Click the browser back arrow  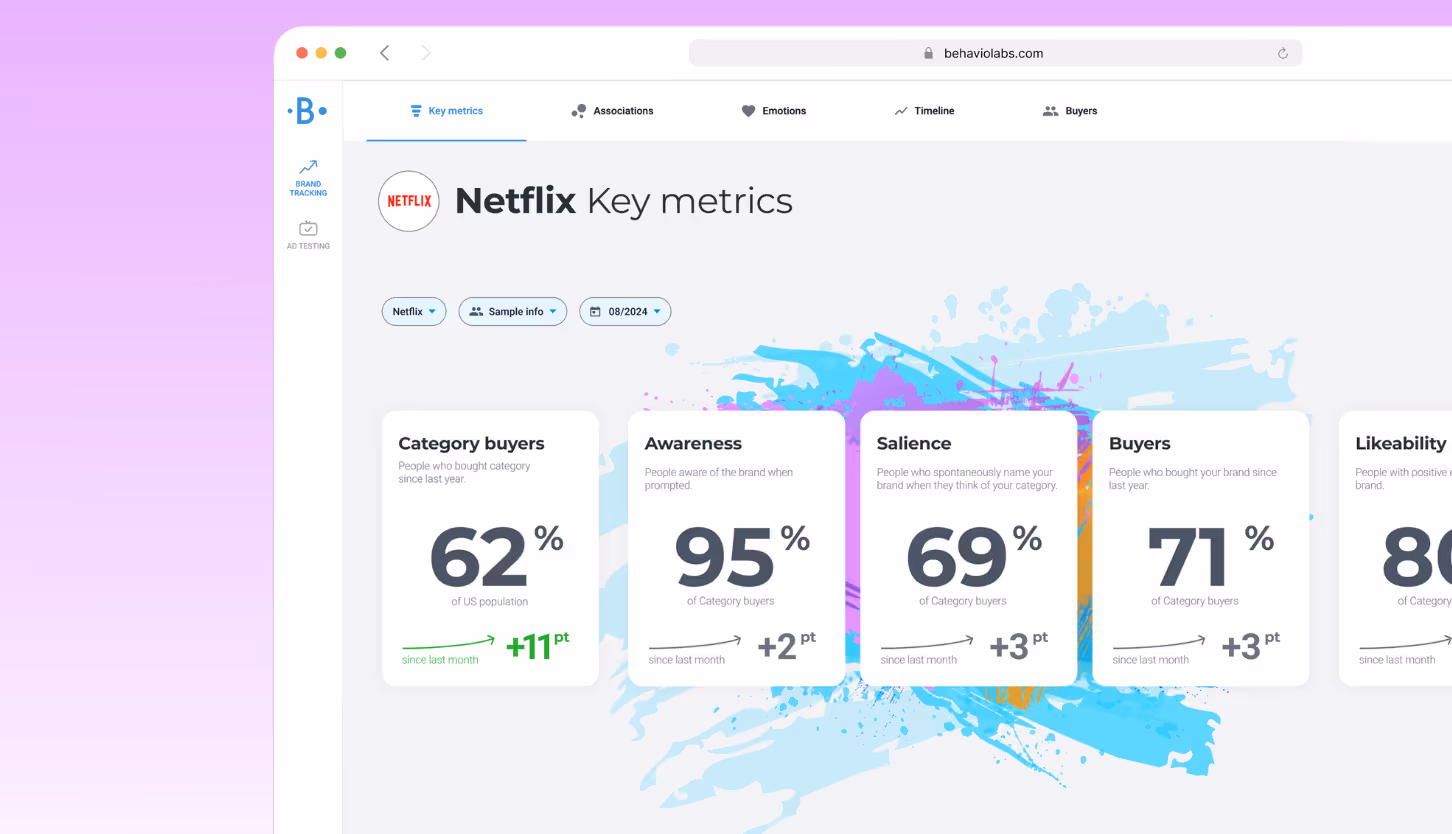point(384,53)
